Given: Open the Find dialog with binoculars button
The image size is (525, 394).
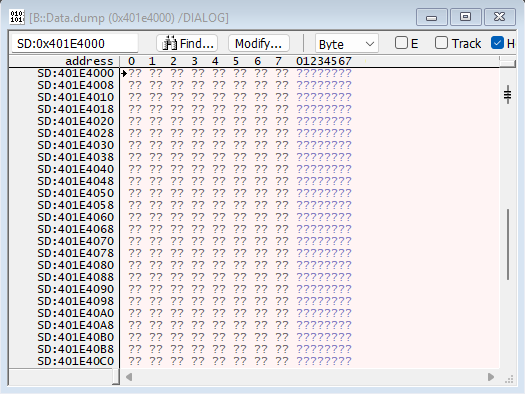Looking at the screenshot, I should [187, 44].
